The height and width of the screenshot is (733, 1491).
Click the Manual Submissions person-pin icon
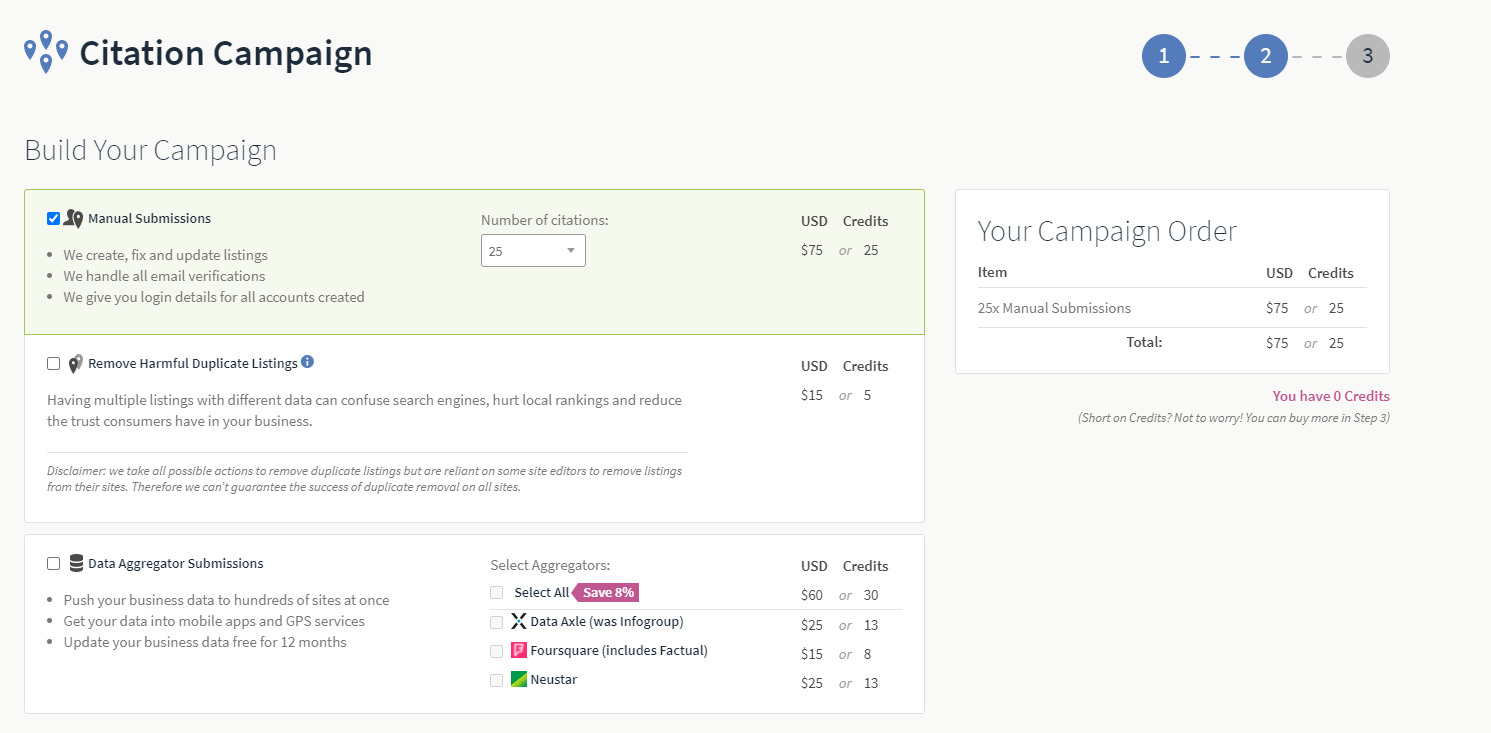74,219
